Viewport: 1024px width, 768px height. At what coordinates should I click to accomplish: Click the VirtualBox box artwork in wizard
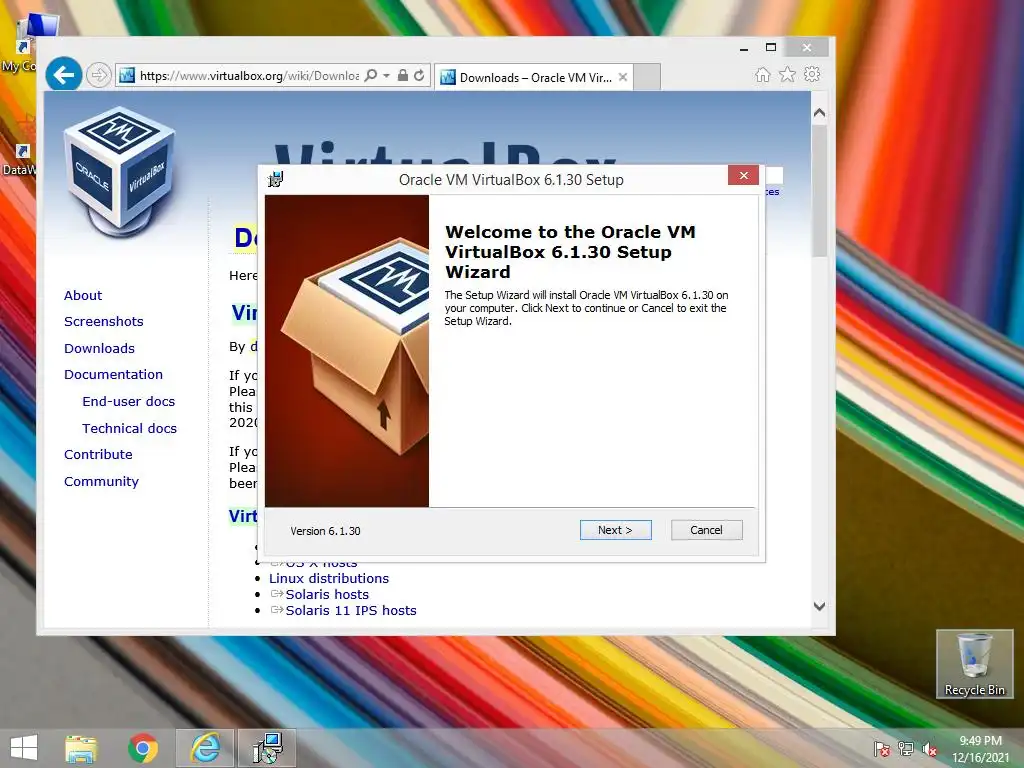pyautogui.click(x=347, y=351)
